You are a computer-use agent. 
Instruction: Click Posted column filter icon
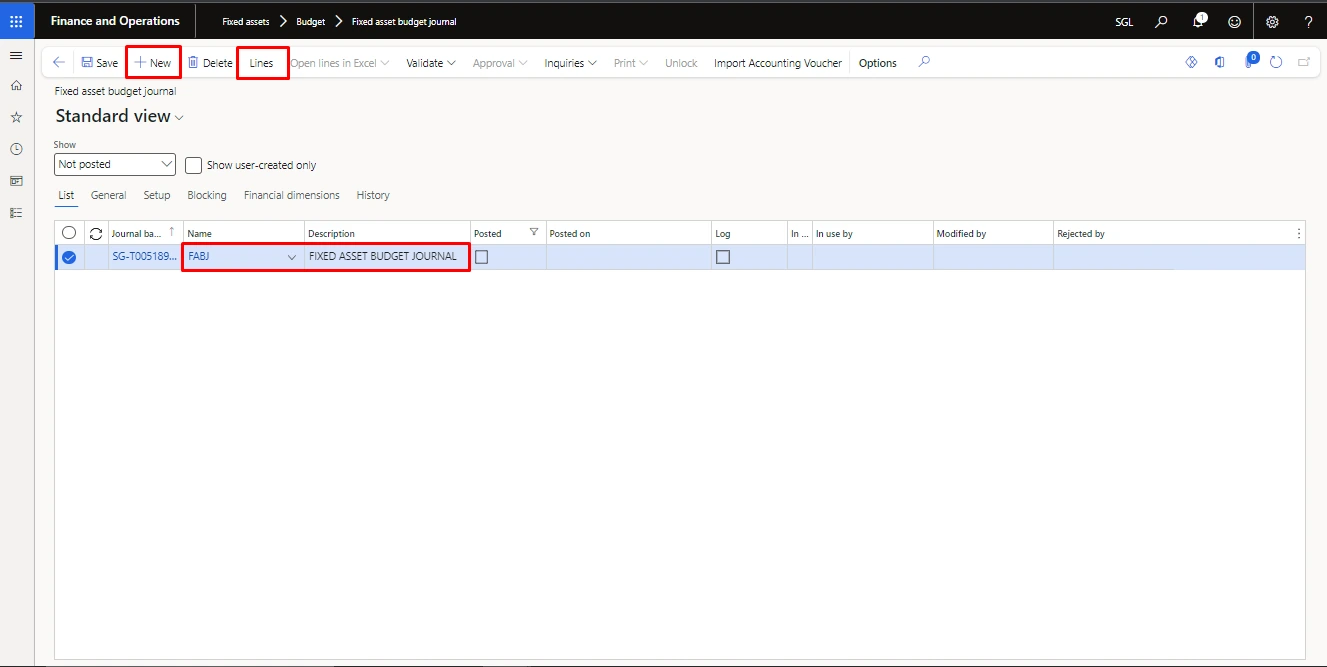click(534, 232)
